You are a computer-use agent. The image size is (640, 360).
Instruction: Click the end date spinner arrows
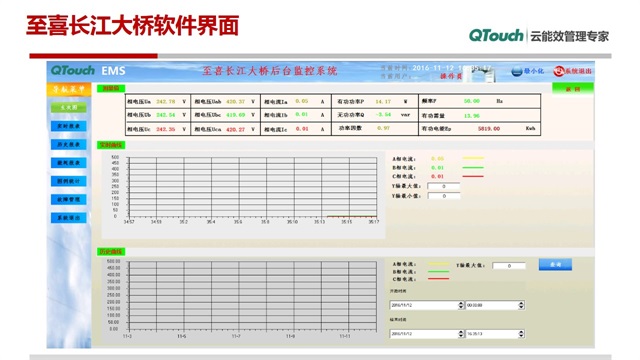461,334
